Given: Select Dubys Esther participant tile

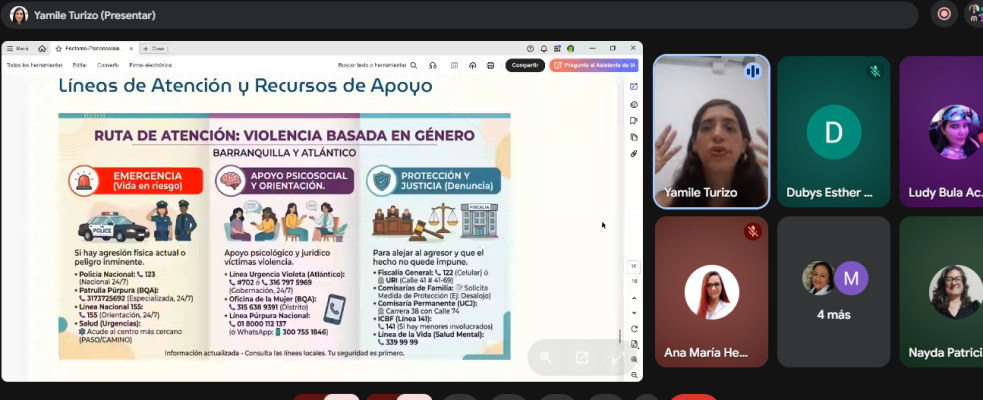Looking at the screenshot, I should point(834,132).
